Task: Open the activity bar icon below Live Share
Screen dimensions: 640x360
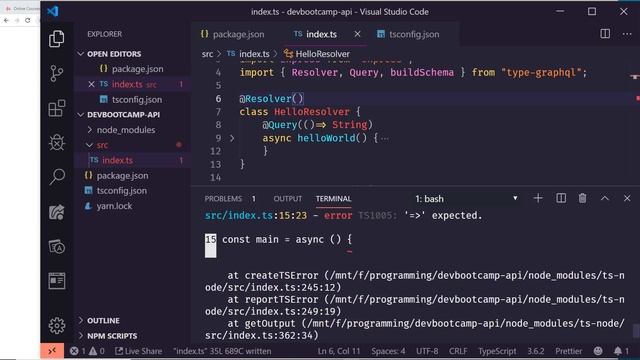Action: coord(57,247)
